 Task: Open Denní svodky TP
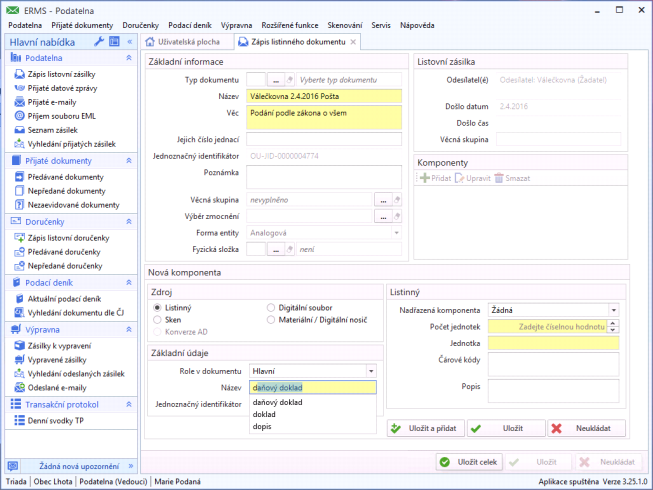click(55, 420)
